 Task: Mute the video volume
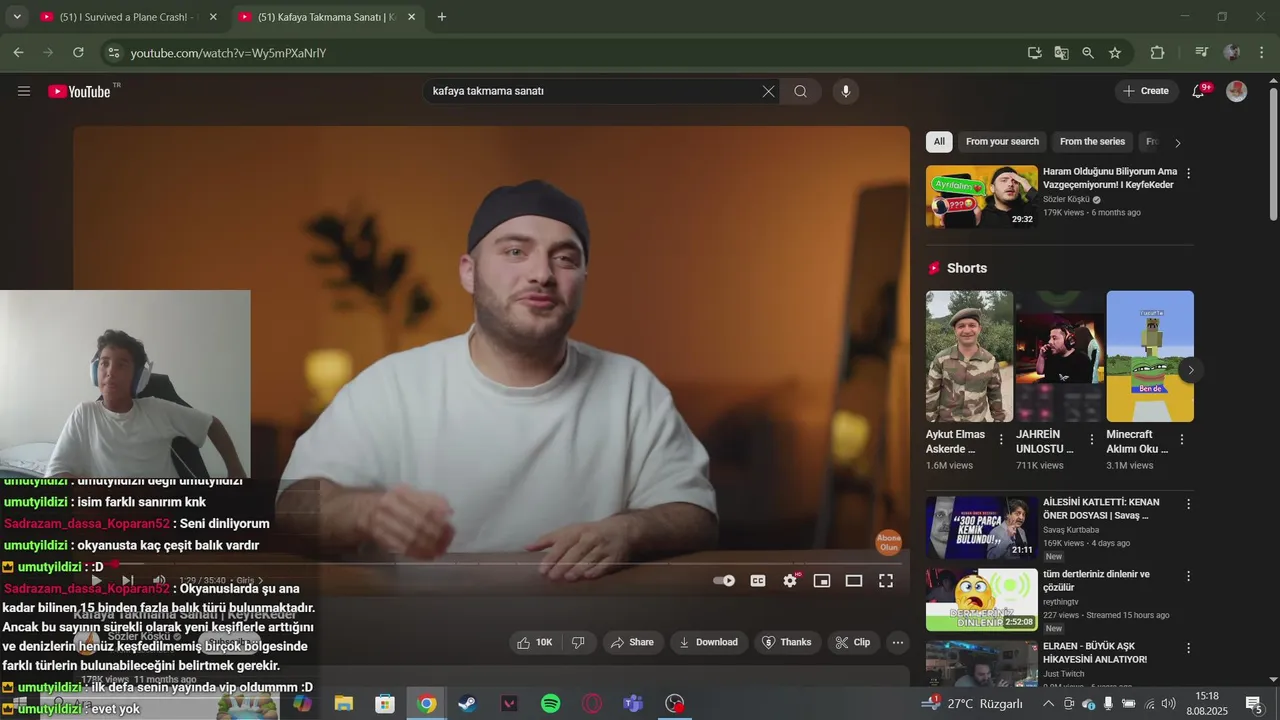(x=159, y=580)
